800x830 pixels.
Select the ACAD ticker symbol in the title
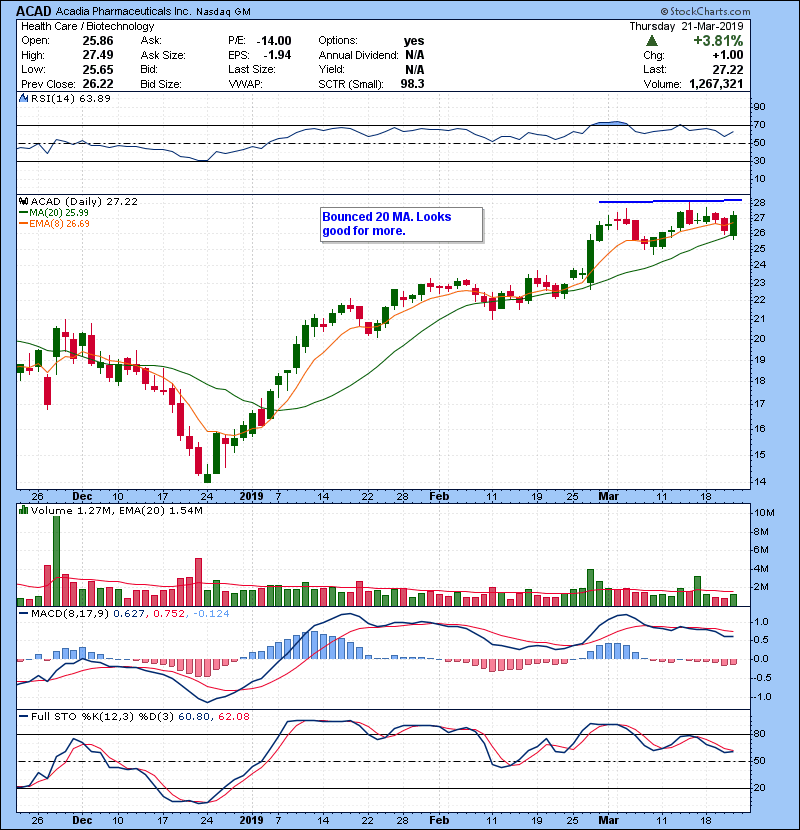[34, 11]
